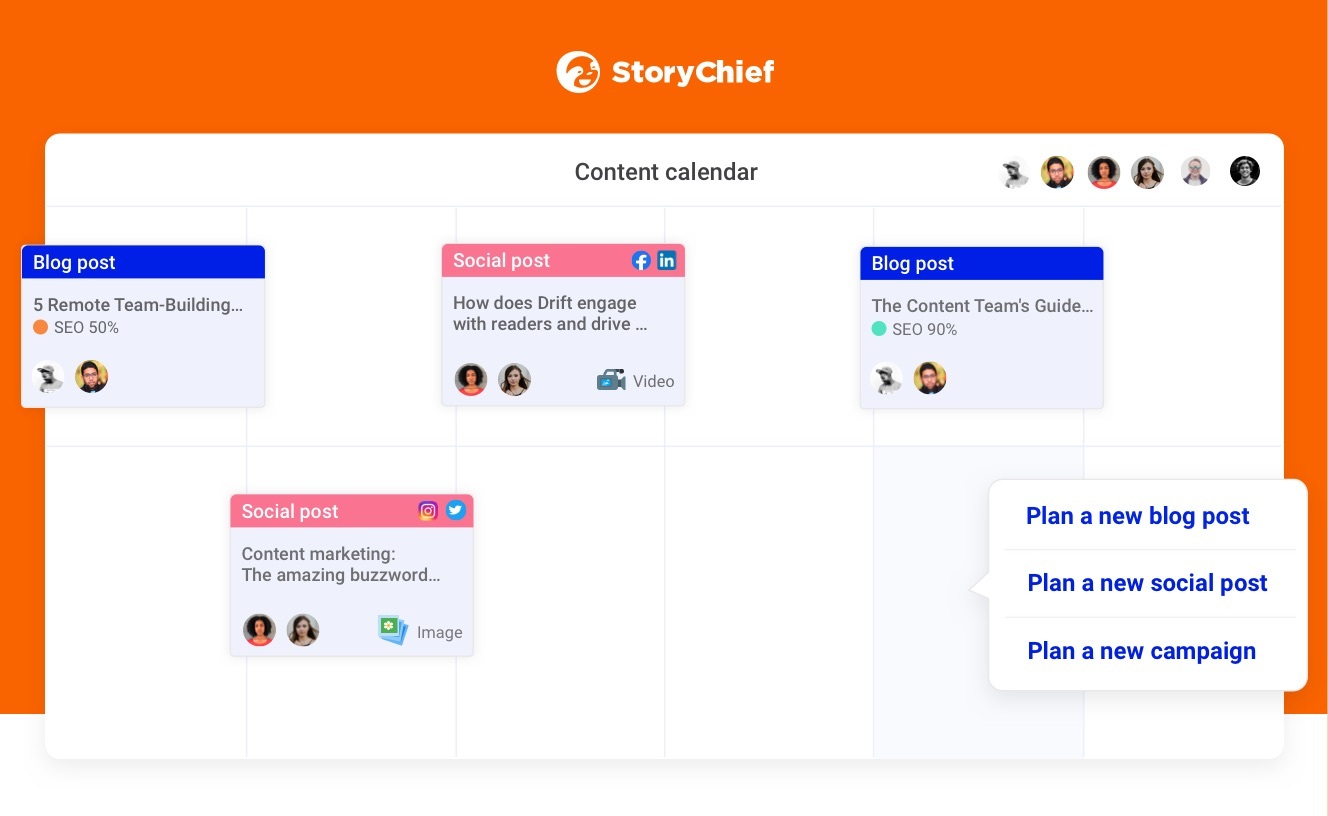Viewport: 1328px width, 816px height.
Task: Click the first avatar in the top-right group
Action: (1014, 172)
